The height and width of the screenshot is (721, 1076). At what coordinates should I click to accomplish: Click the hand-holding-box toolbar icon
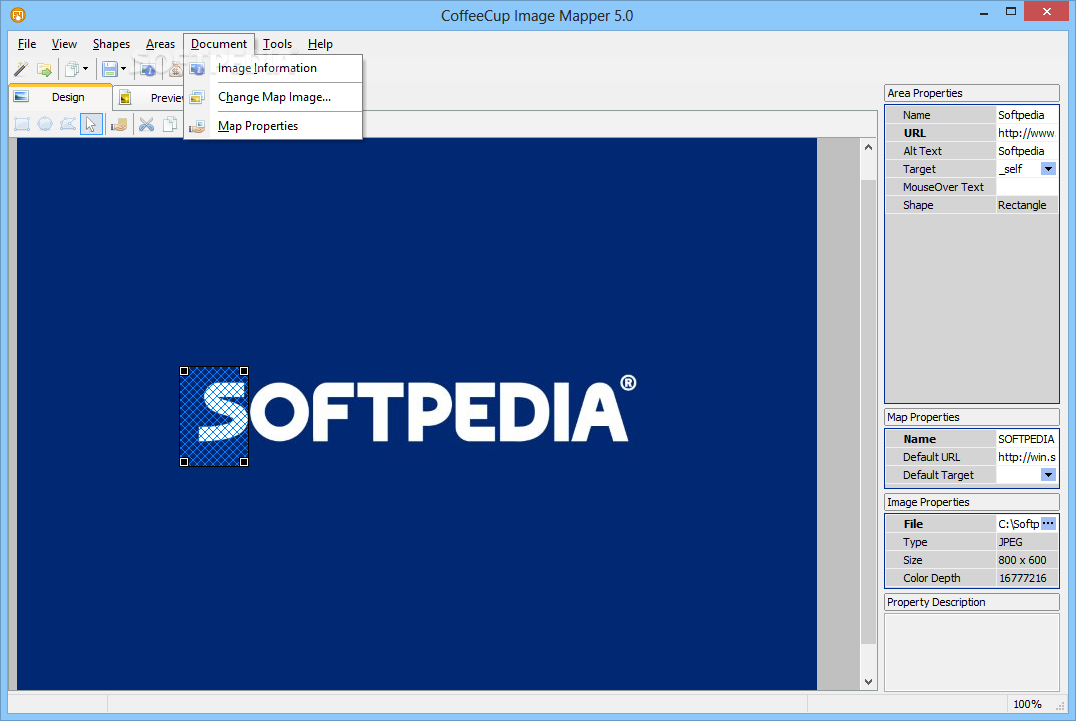[119, 125]
